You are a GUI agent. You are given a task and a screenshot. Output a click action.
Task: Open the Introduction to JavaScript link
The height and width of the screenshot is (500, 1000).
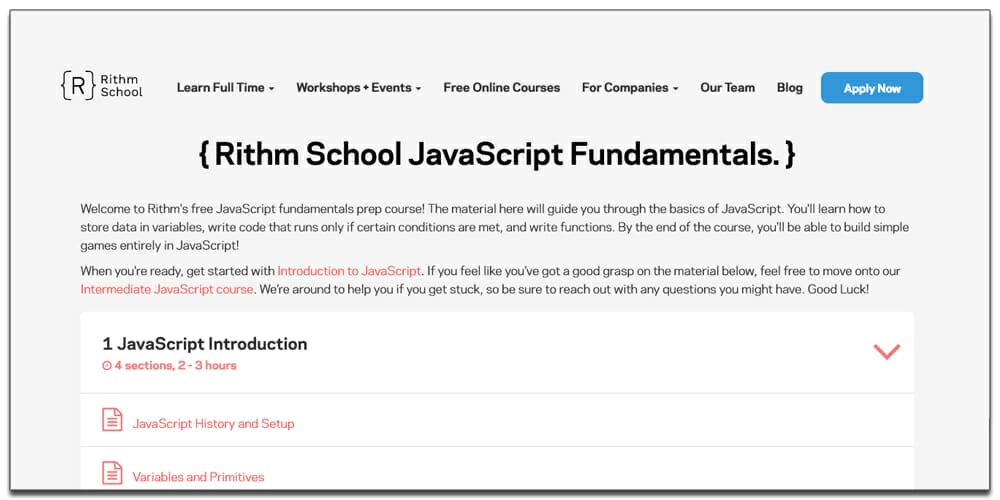[x=349, y=271]
